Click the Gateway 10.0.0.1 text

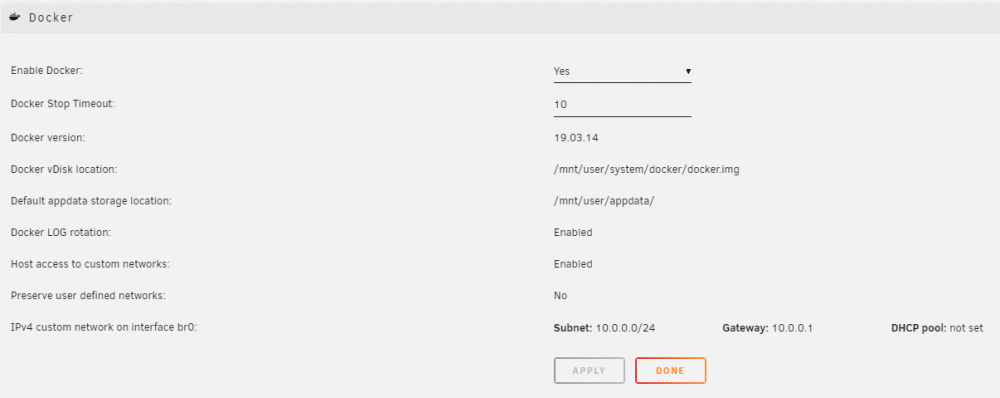pyautogui.click(x=767, y=328)
